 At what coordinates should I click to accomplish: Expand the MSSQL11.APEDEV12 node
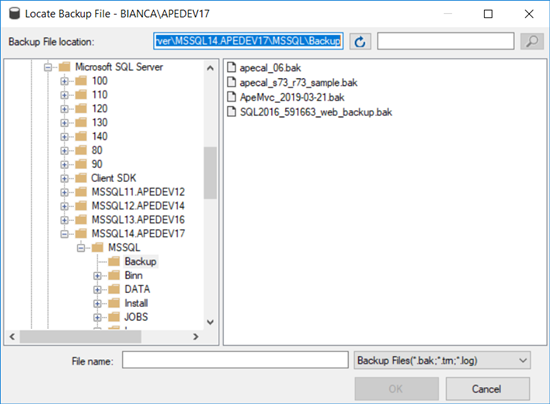(65, 192)
